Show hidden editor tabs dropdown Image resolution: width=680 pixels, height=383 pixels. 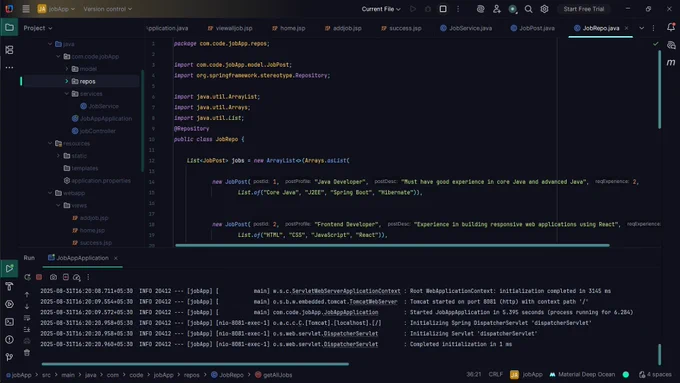[641, 28]
